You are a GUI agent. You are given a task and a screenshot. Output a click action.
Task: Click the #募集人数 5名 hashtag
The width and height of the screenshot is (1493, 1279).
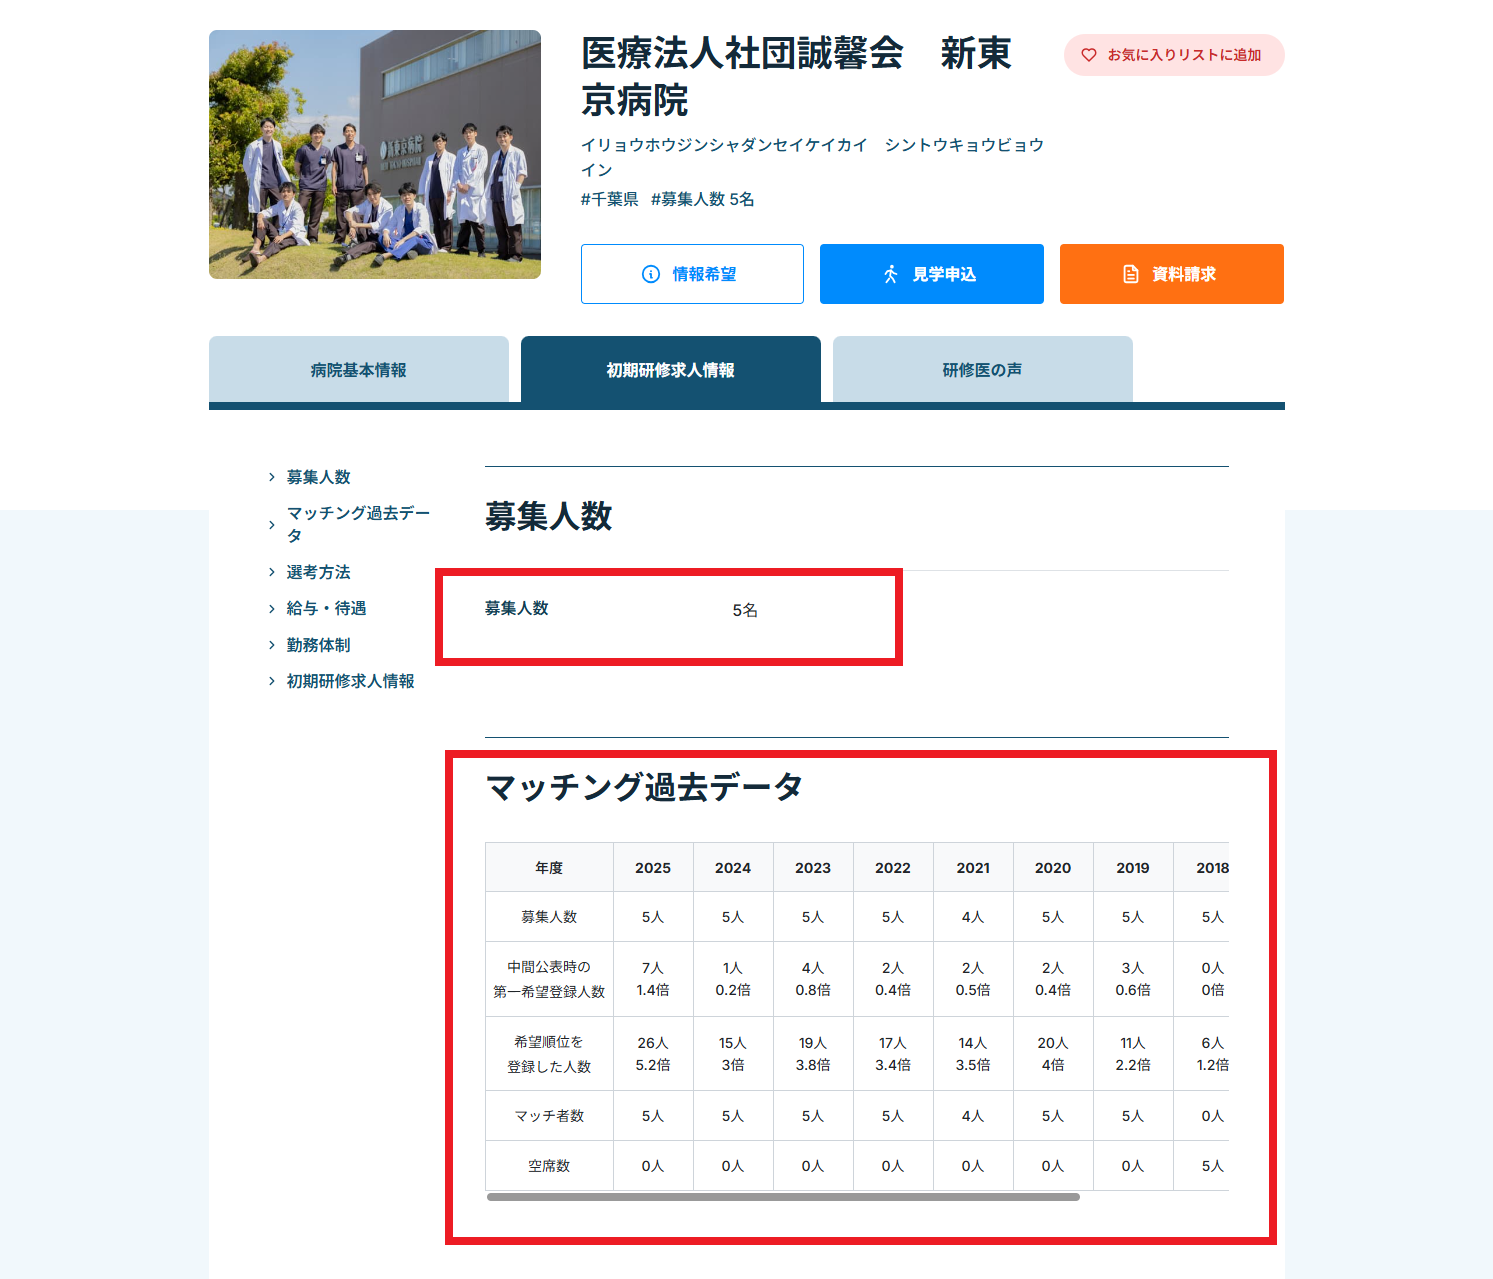(703, 199)
